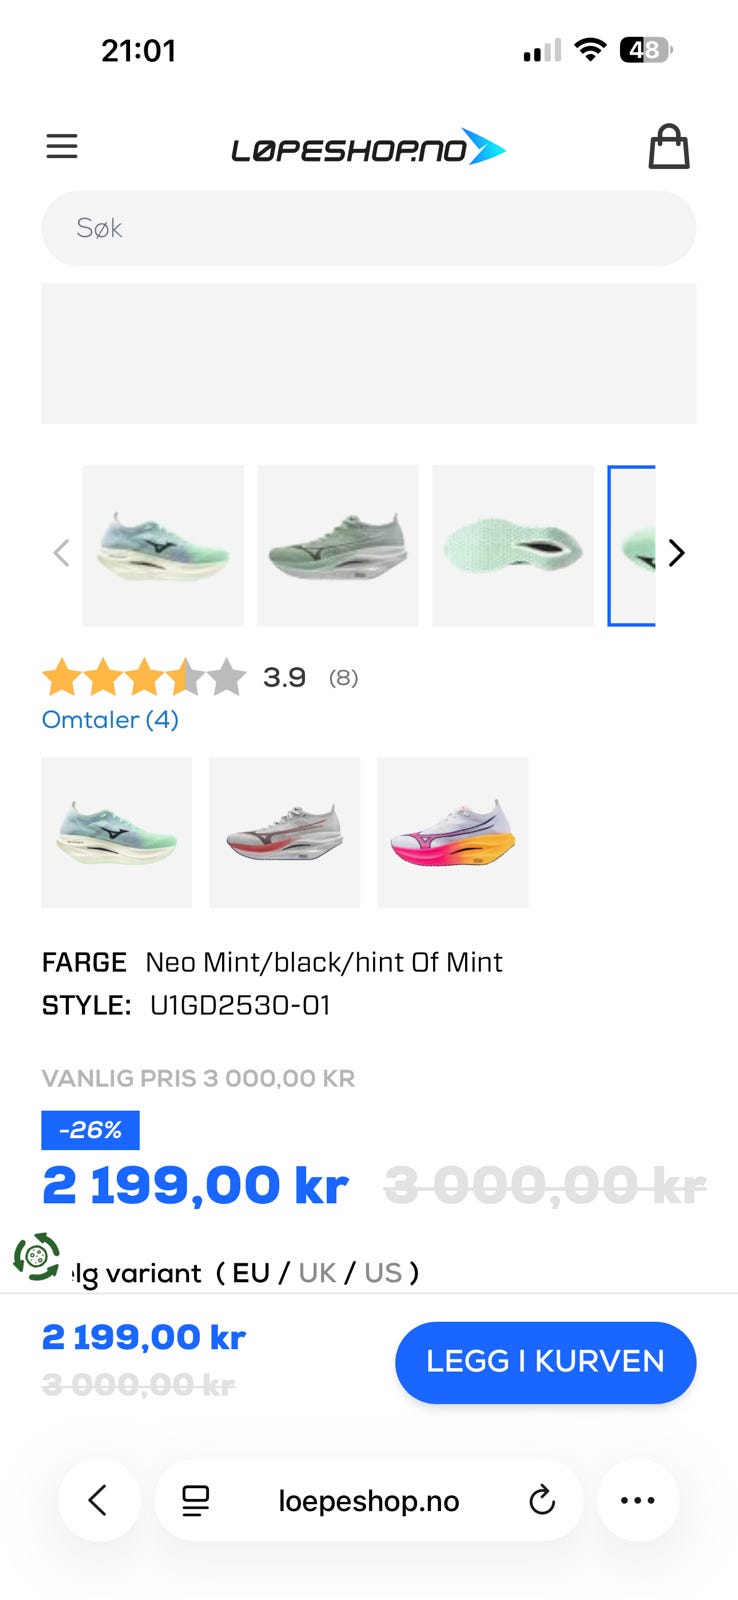Open the Omtaler (4) reviews link
Image resolution: width=738 pixels, height=1600 pixels.
pos(110,720)
